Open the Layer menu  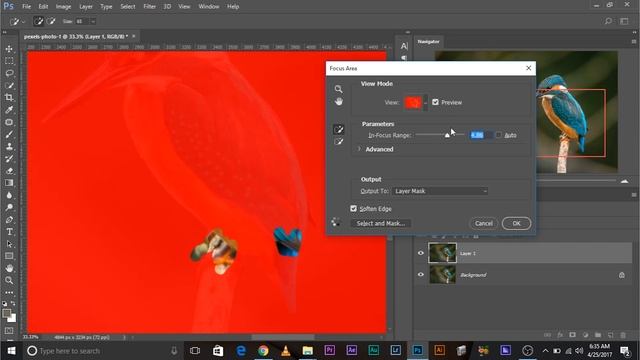click(86, 7)
